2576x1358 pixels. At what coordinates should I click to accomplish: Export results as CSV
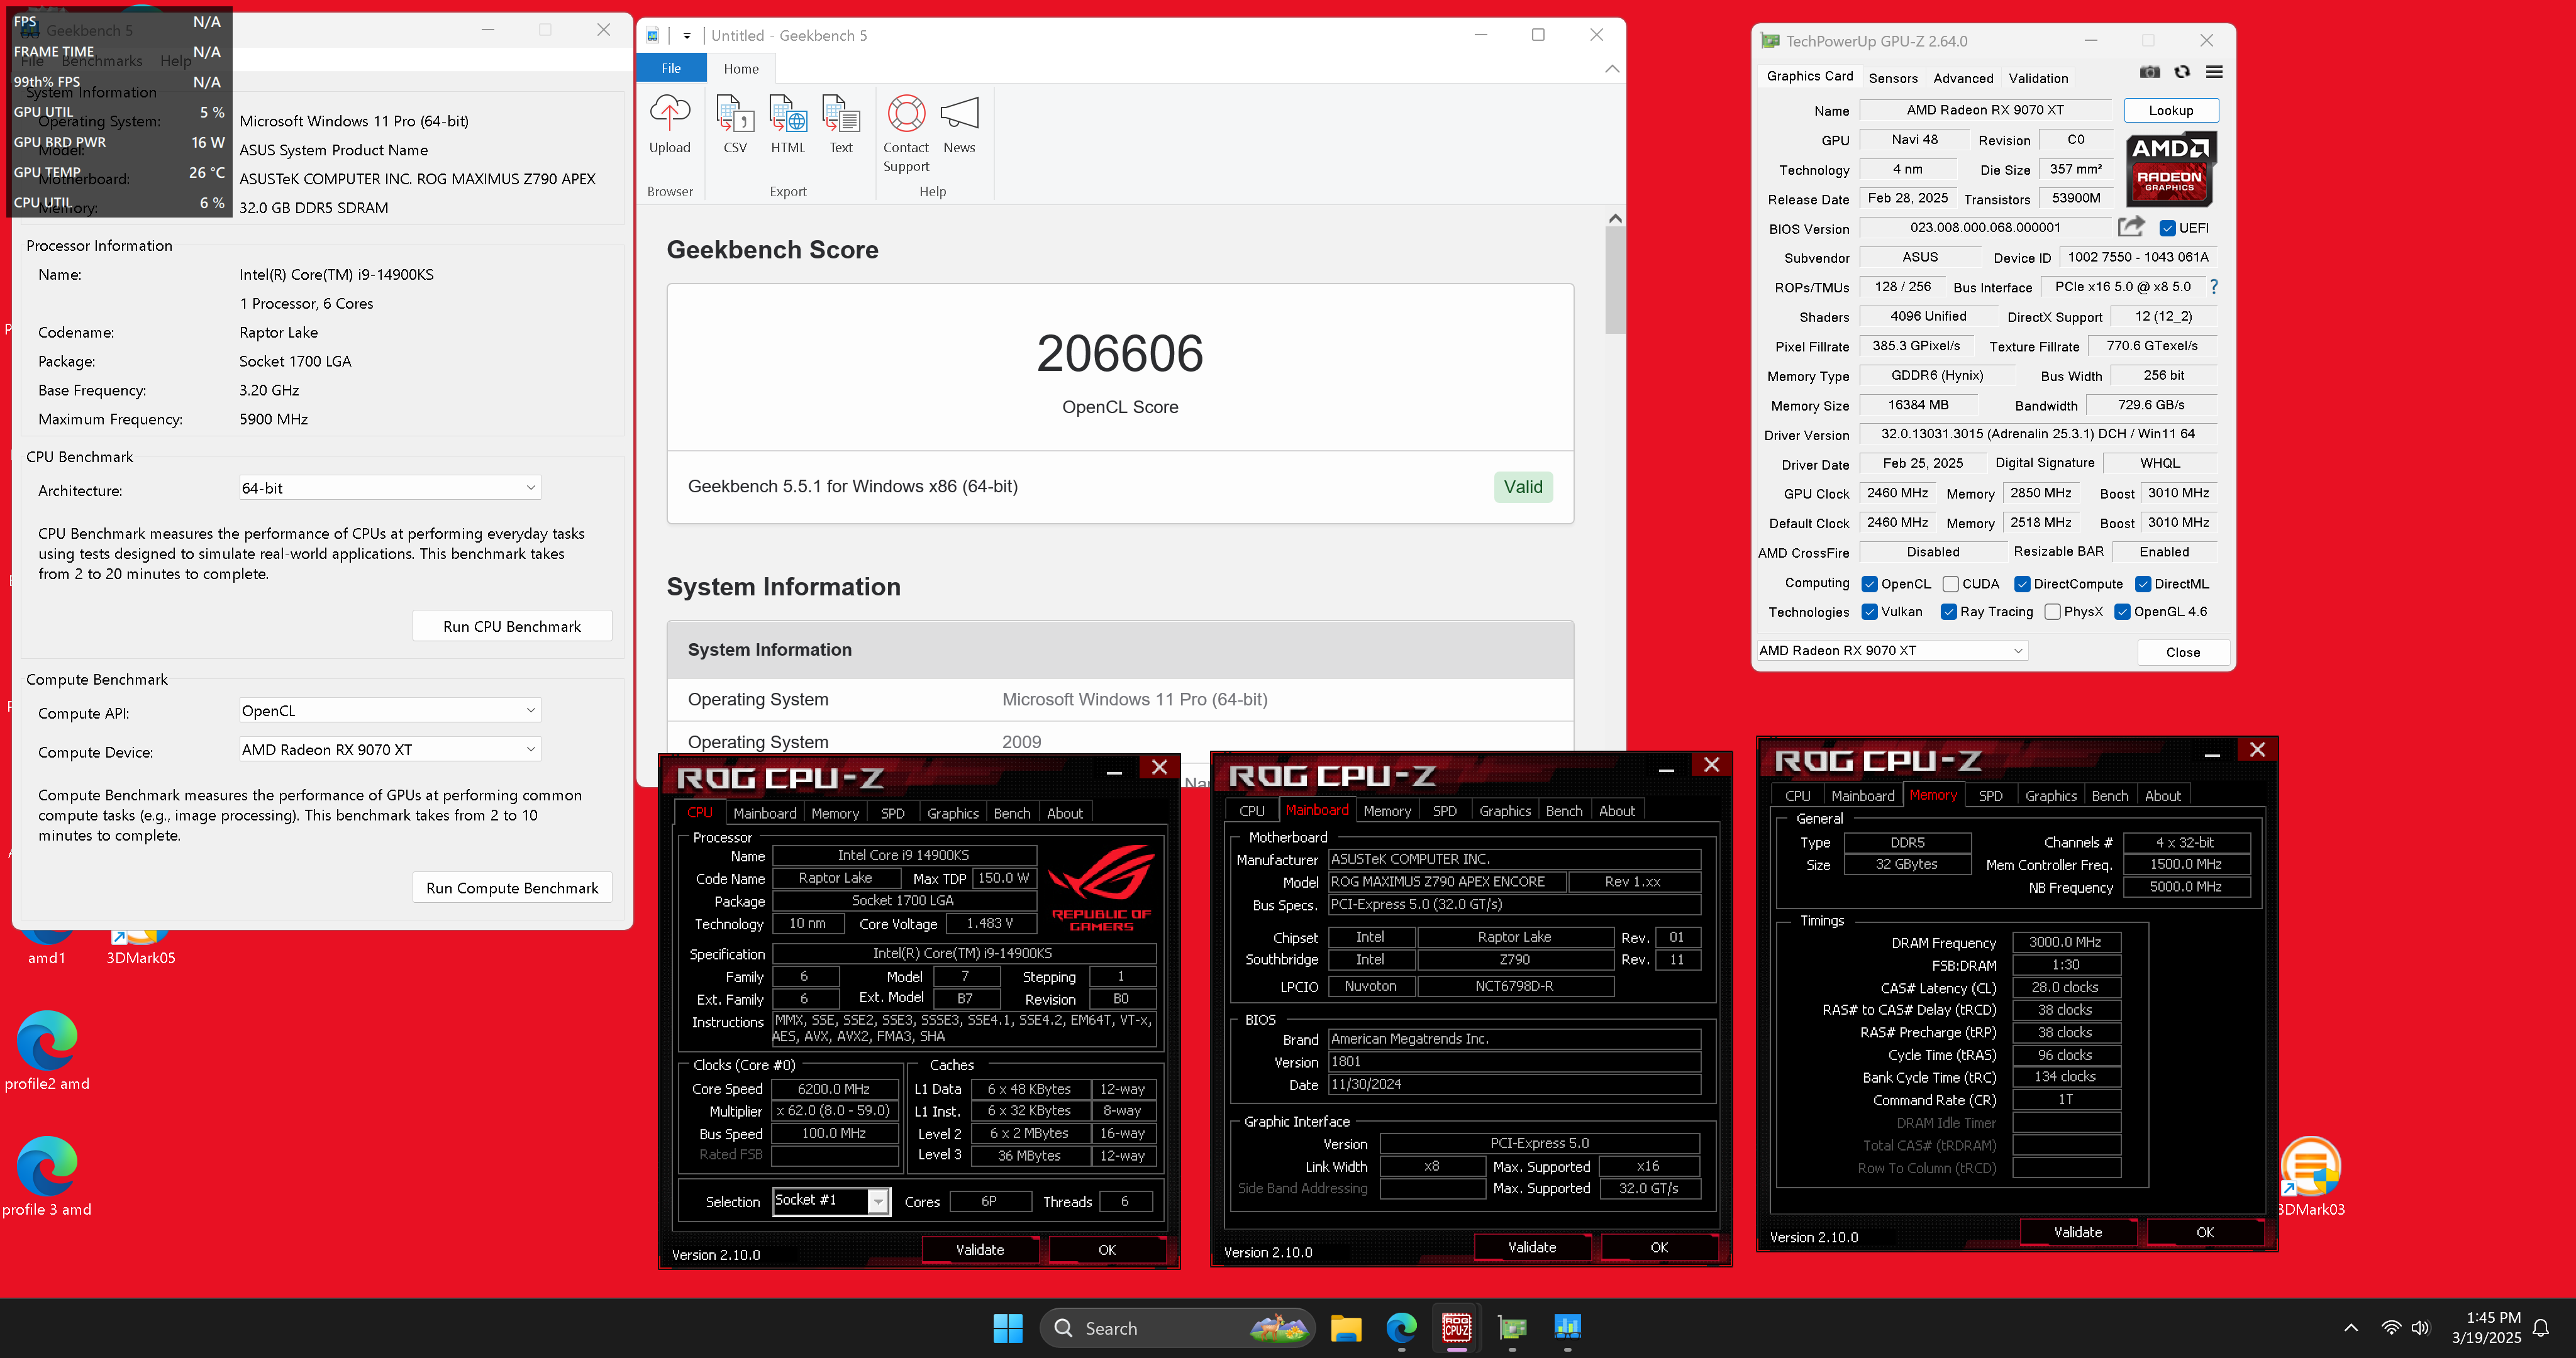coord(735,125)
